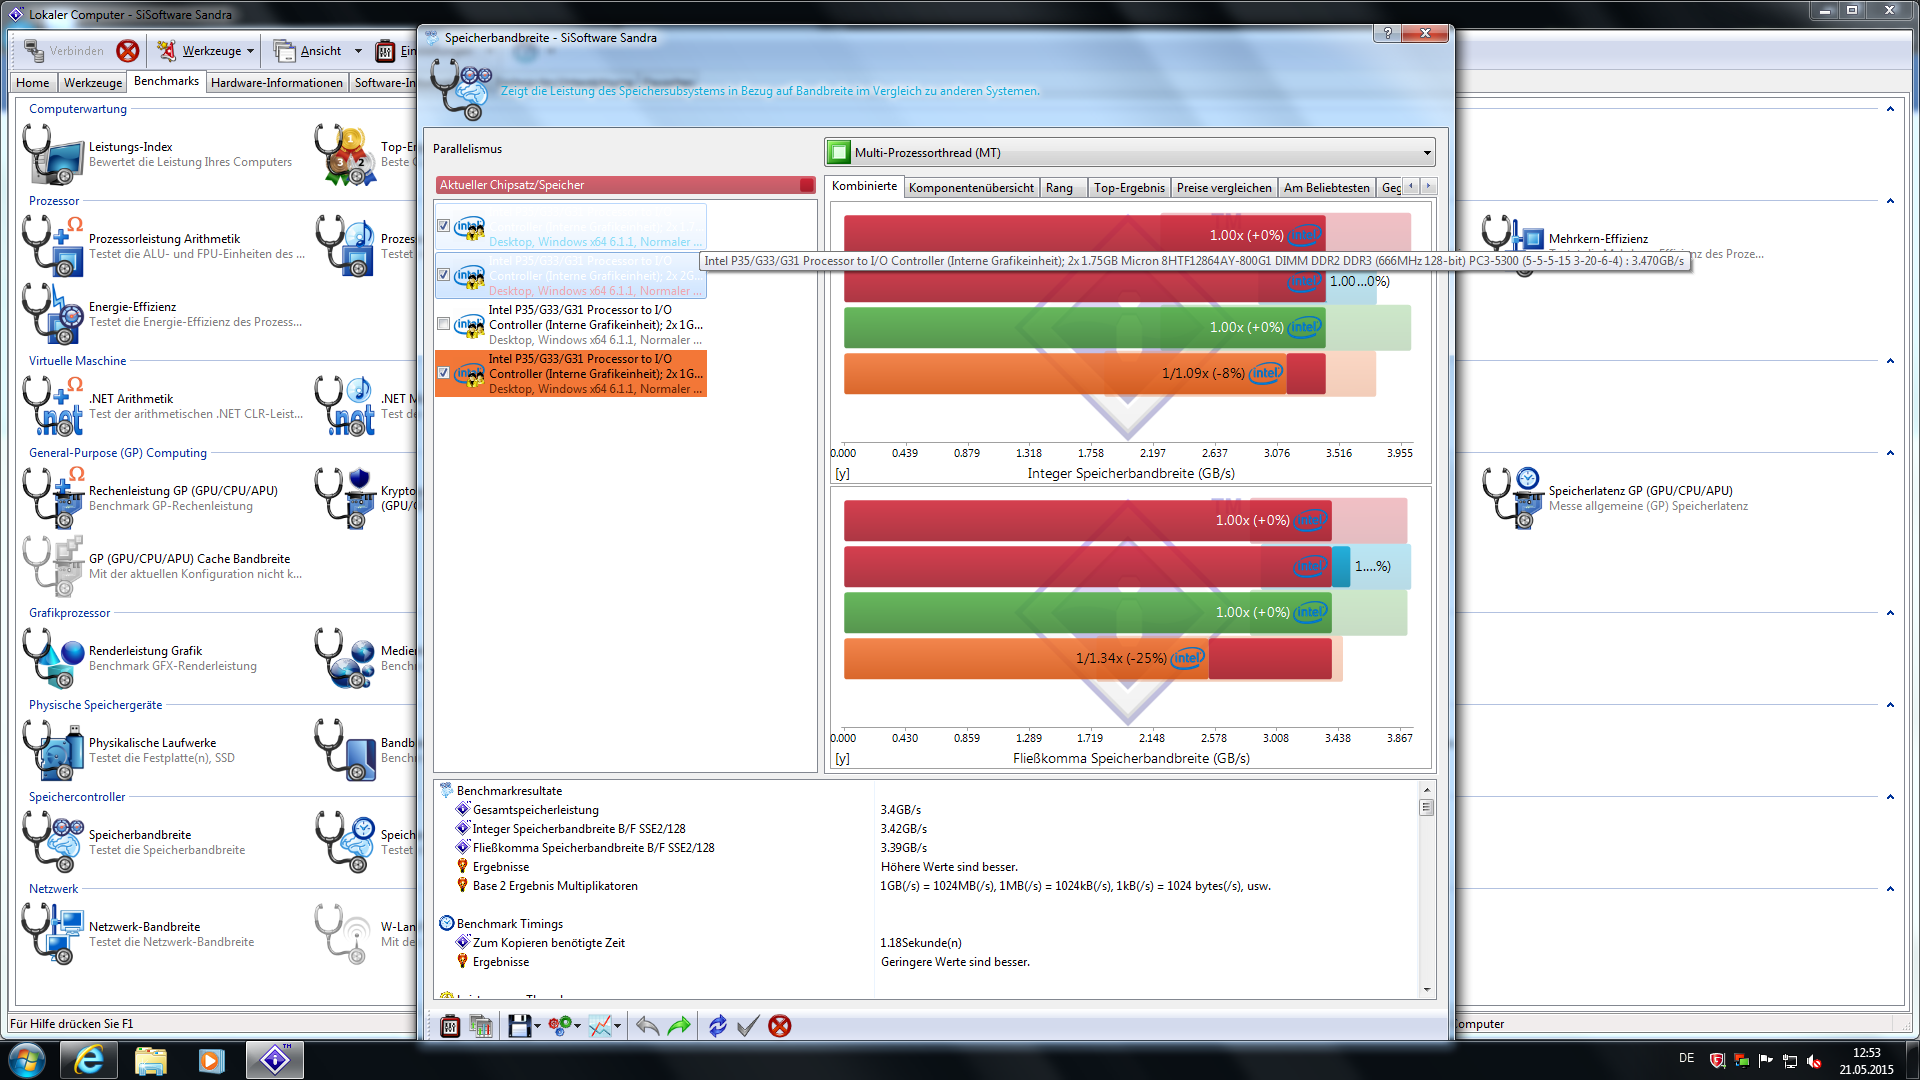
Task: Click the refresh results blue arrows icon
Action: [x=717, y=1026]
